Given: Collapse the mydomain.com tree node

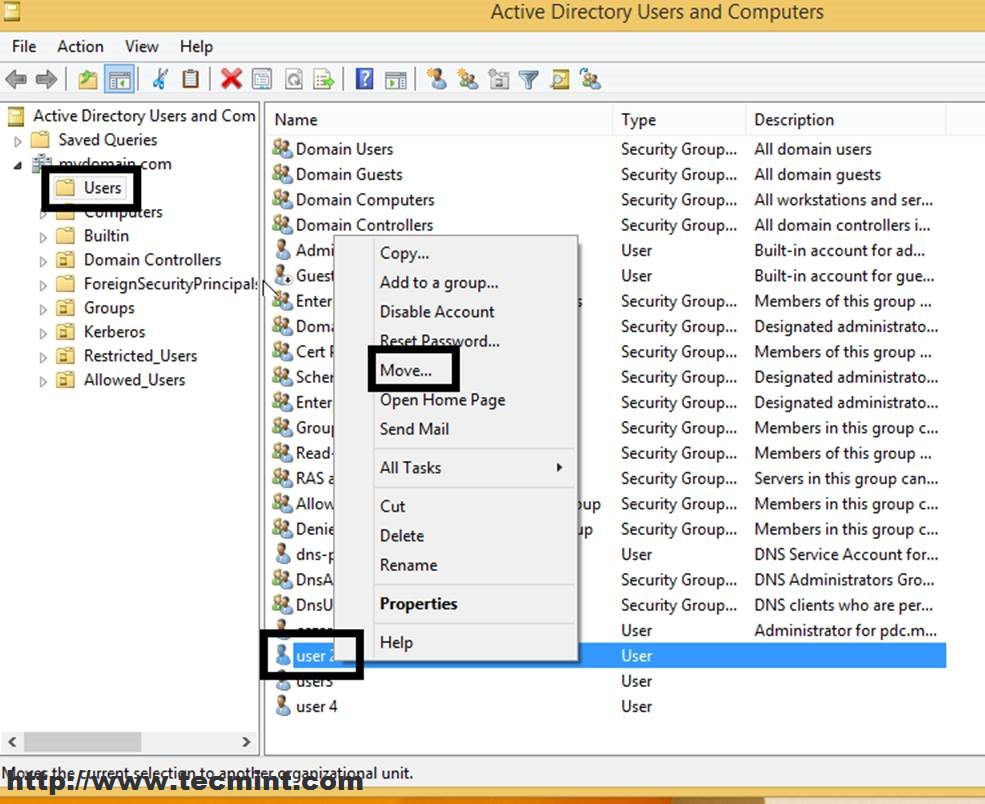Looking at the screenshot, I should 18,165.
